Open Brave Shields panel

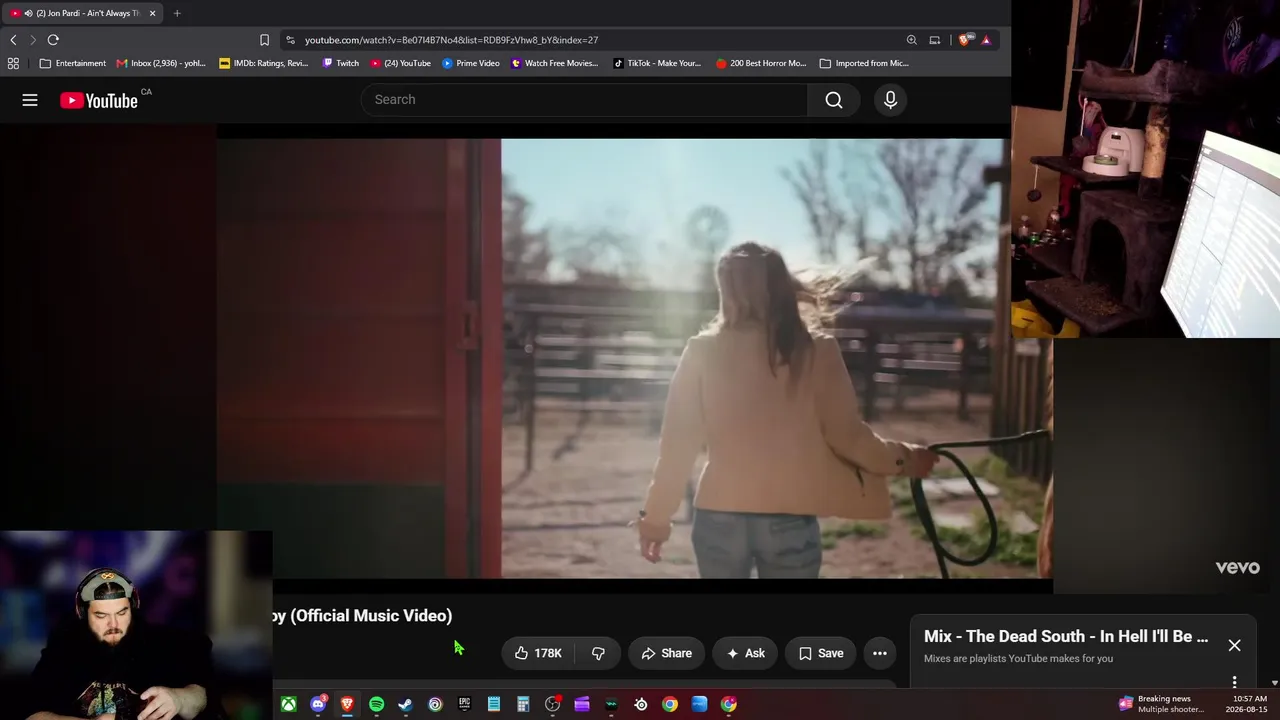(964, 40)
